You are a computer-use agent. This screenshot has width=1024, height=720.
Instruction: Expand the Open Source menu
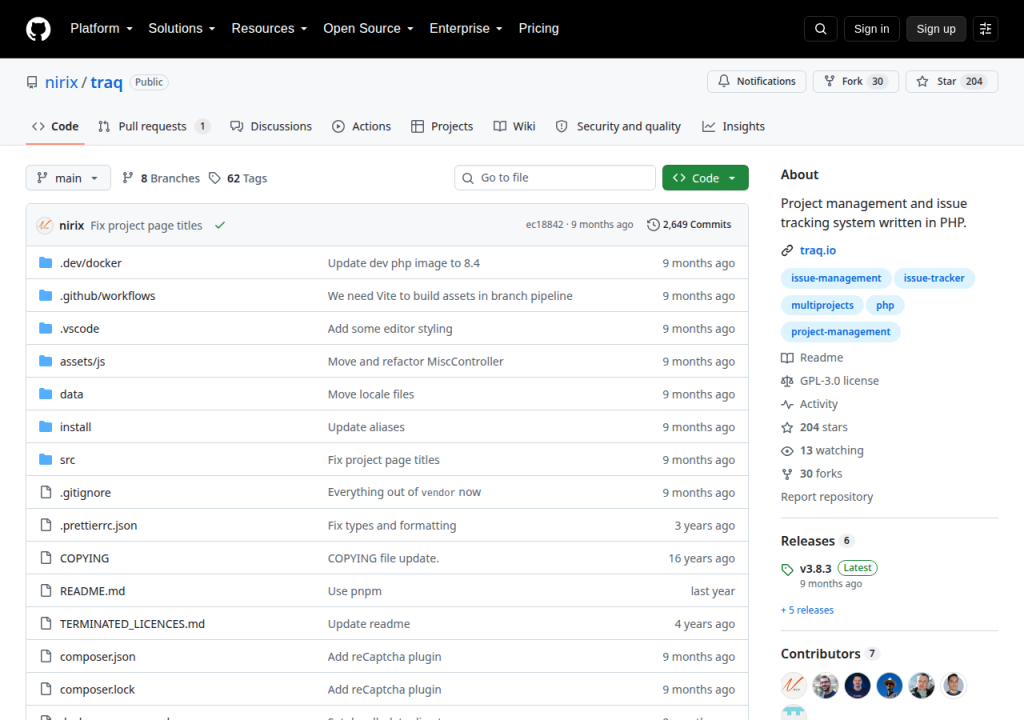[368, 29]
